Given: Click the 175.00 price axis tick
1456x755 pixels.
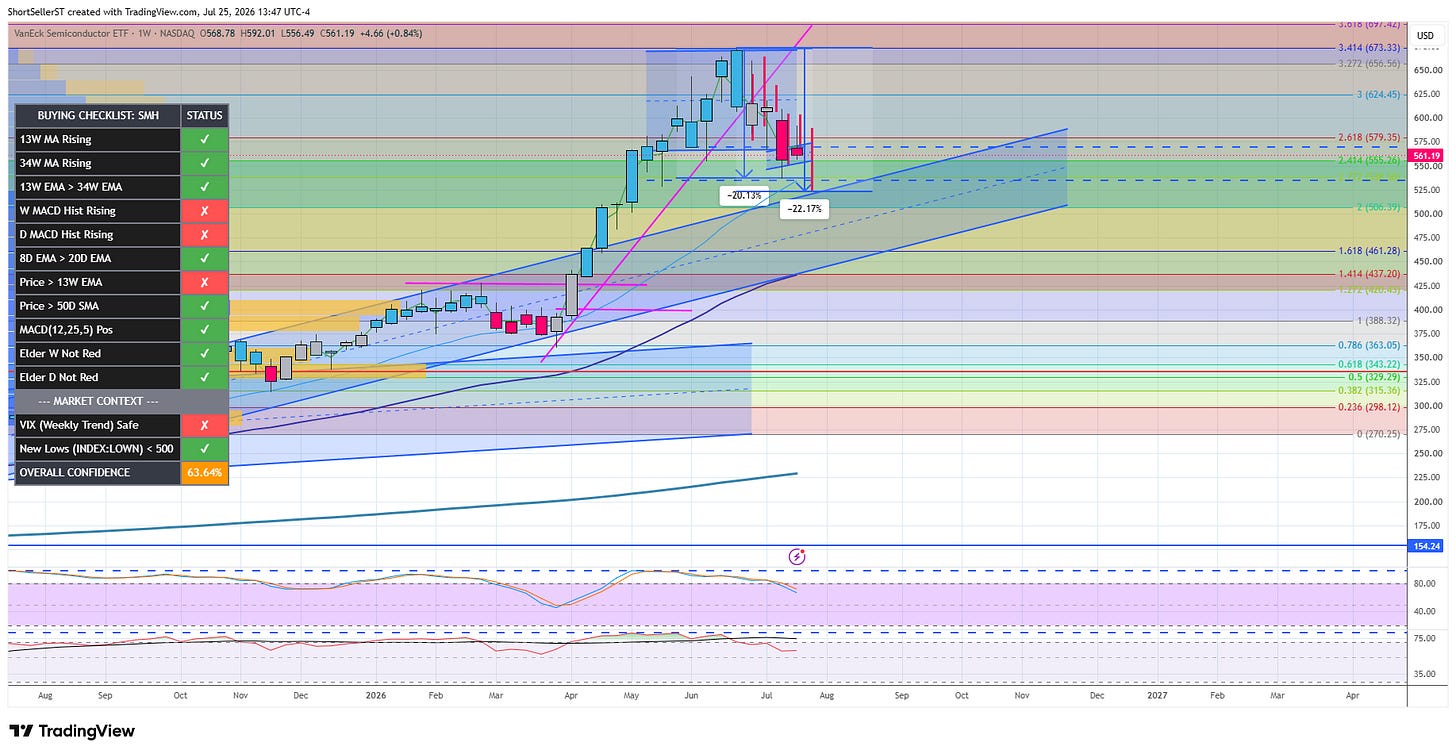Looking at the screenshot, I should click(x=1426, y=526).
